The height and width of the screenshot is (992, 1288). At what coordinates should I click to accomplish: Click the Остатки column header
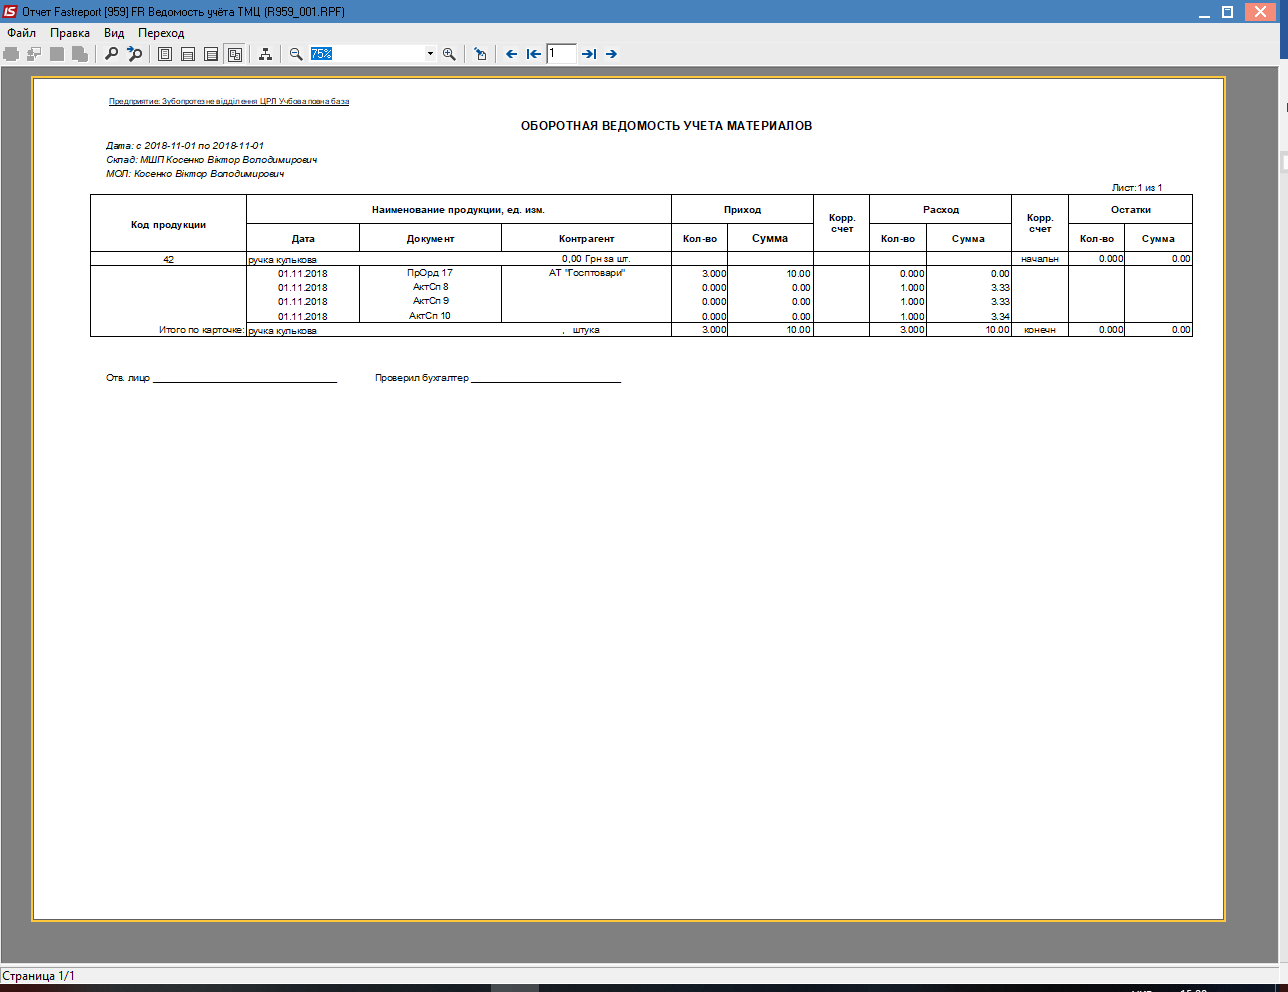[1131, 210]
